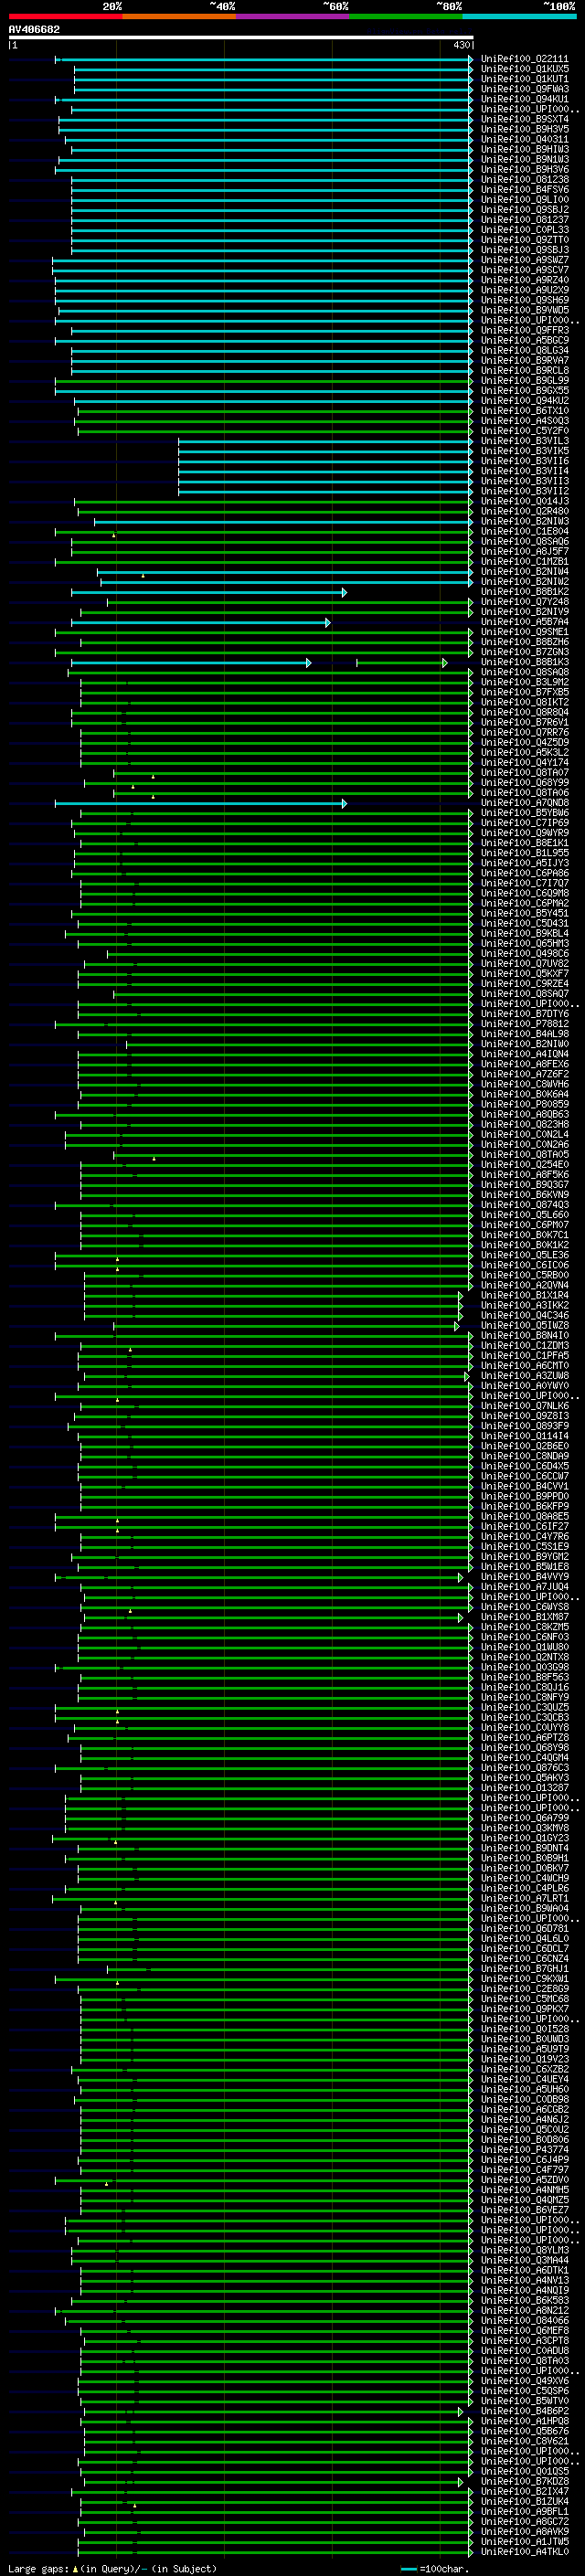The width and height of the screenshot is (585, 2576).
Task: Click the orange ~40% identity legend segment
Action: click(x=179, y=16)
